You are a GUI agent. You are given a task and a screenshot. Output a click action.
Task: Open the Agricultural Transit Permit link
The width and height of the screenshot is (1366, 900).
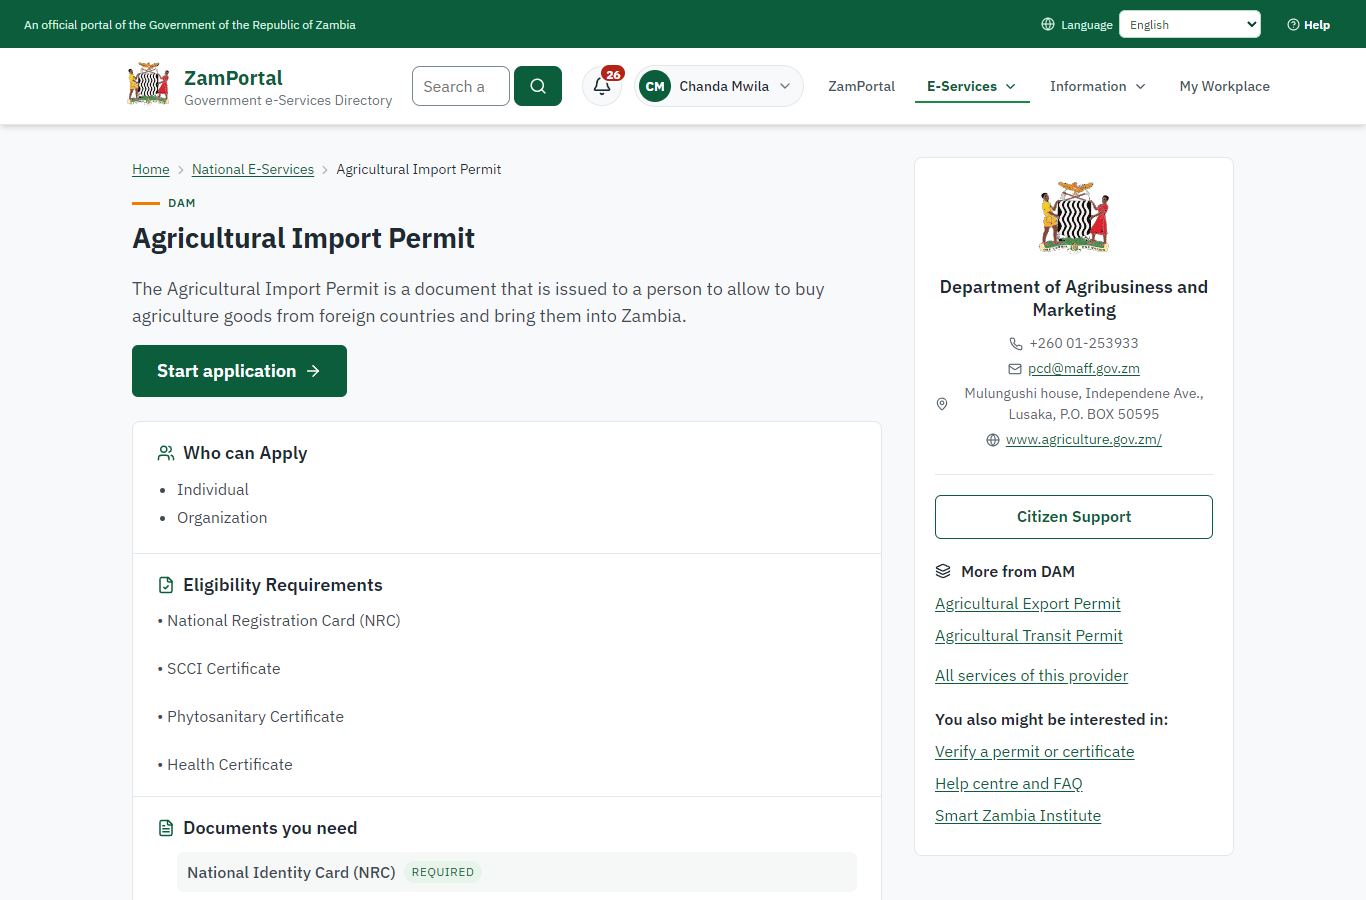coord(1029,636)
